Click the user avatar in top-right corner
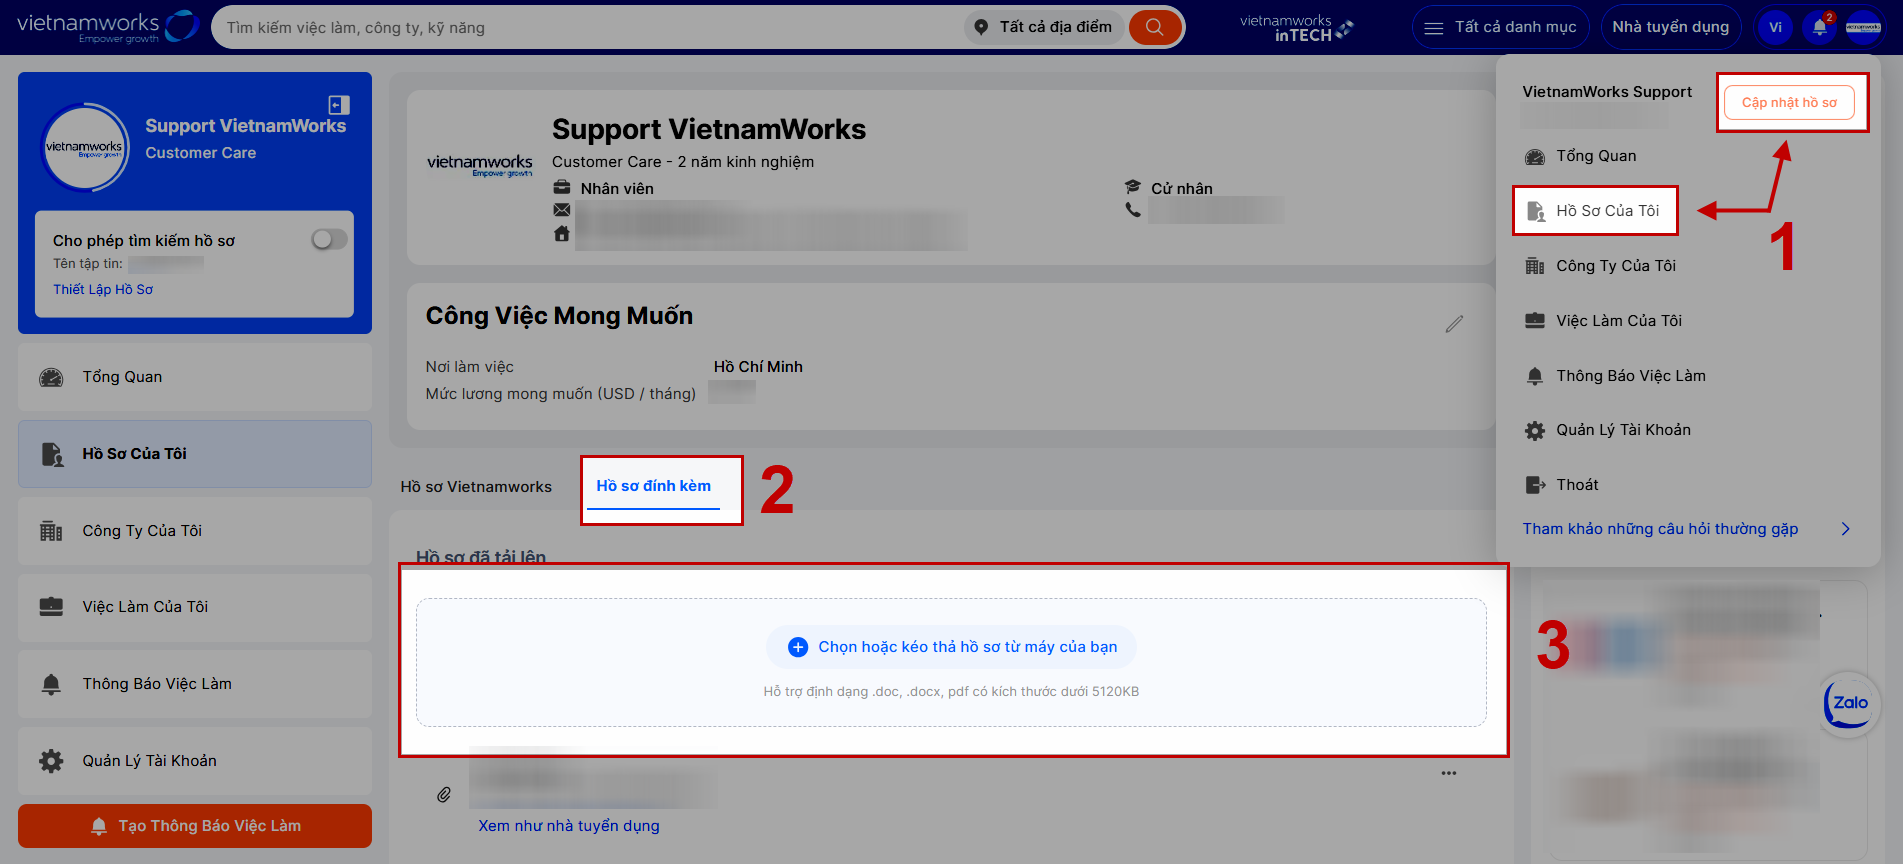The width and height of the screenshot is (1903, 864). point(1864,27)
